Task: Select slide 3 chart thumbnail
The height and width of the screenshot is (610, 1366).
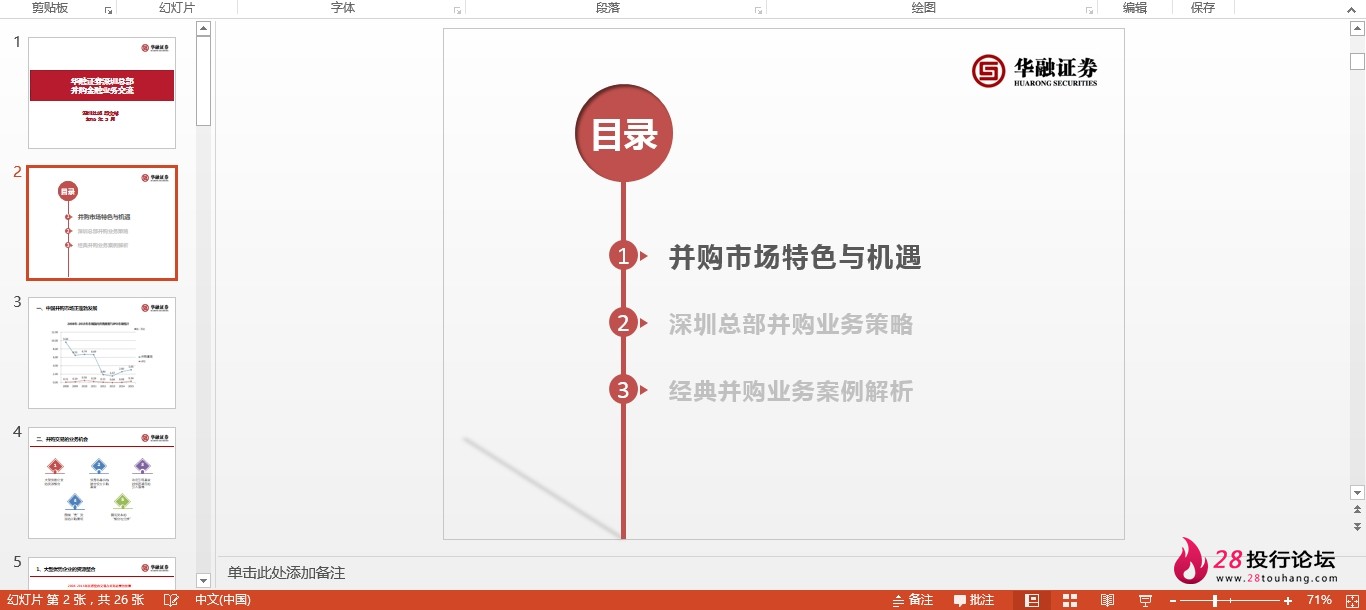Action: click(102, 353)
